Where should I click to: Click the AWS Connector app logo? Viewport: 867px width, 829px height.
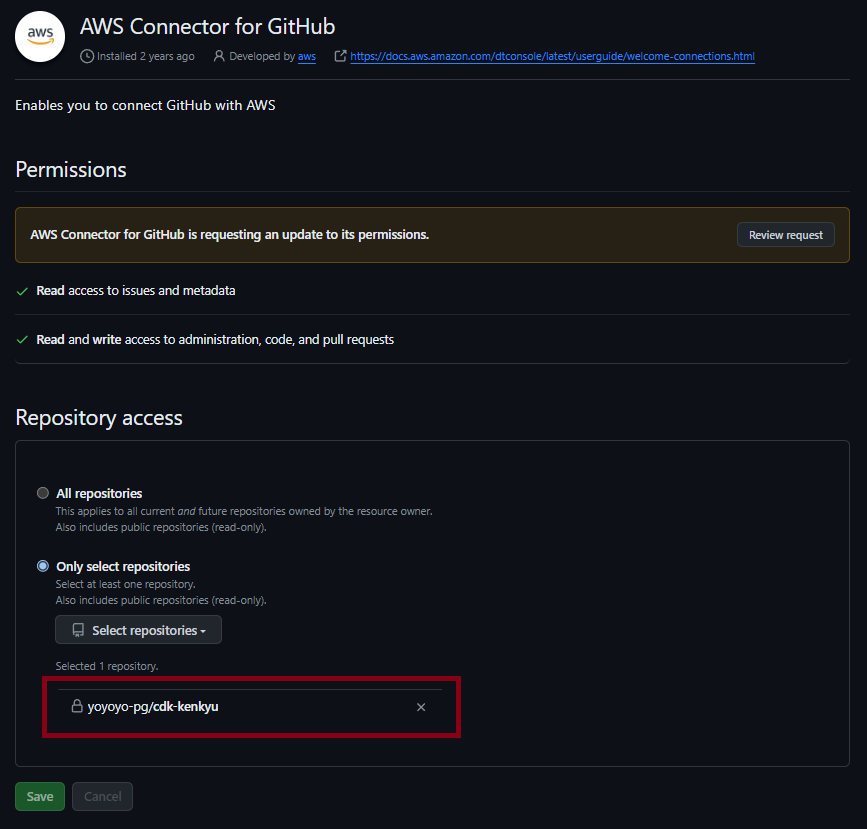click(x=39, y=36)
